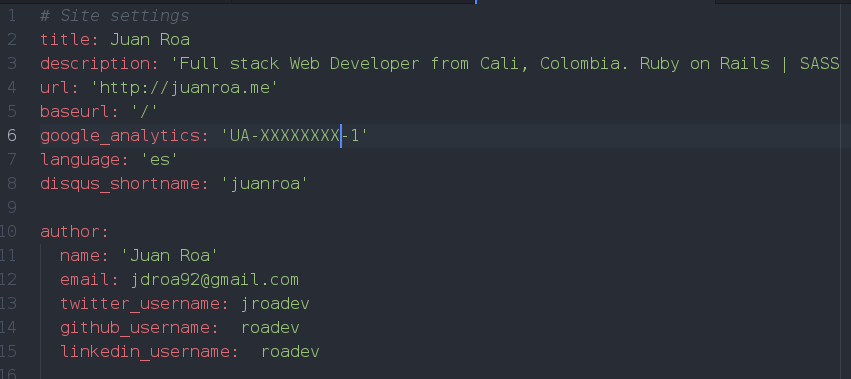Click the title value 'Juan Roa'
The height and width of the screenshot is (379, 851).
point(150,40)
